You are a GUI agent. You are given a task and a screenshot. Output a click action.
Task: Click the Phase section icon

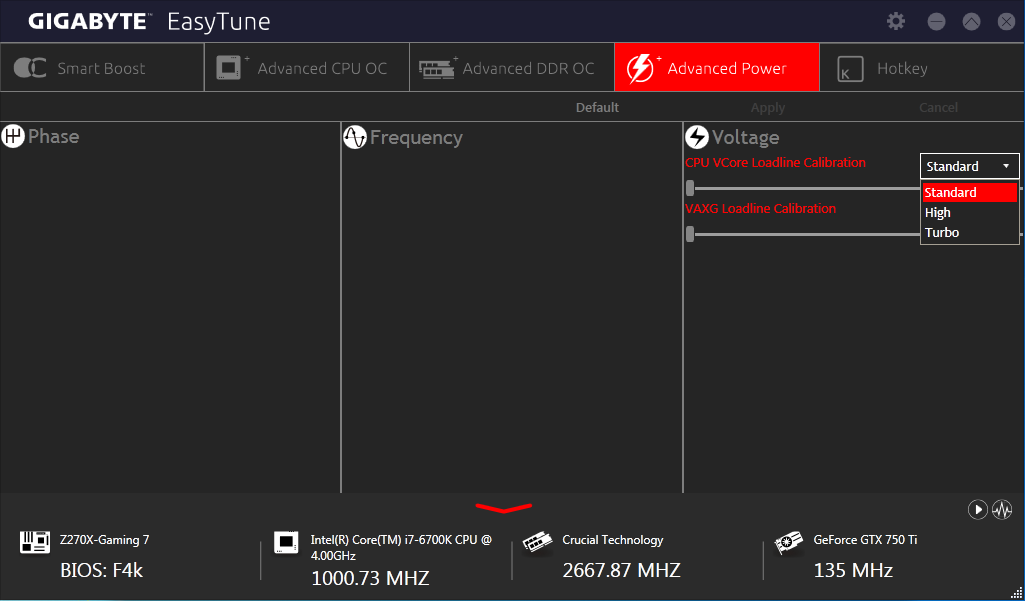click(12, 136)
